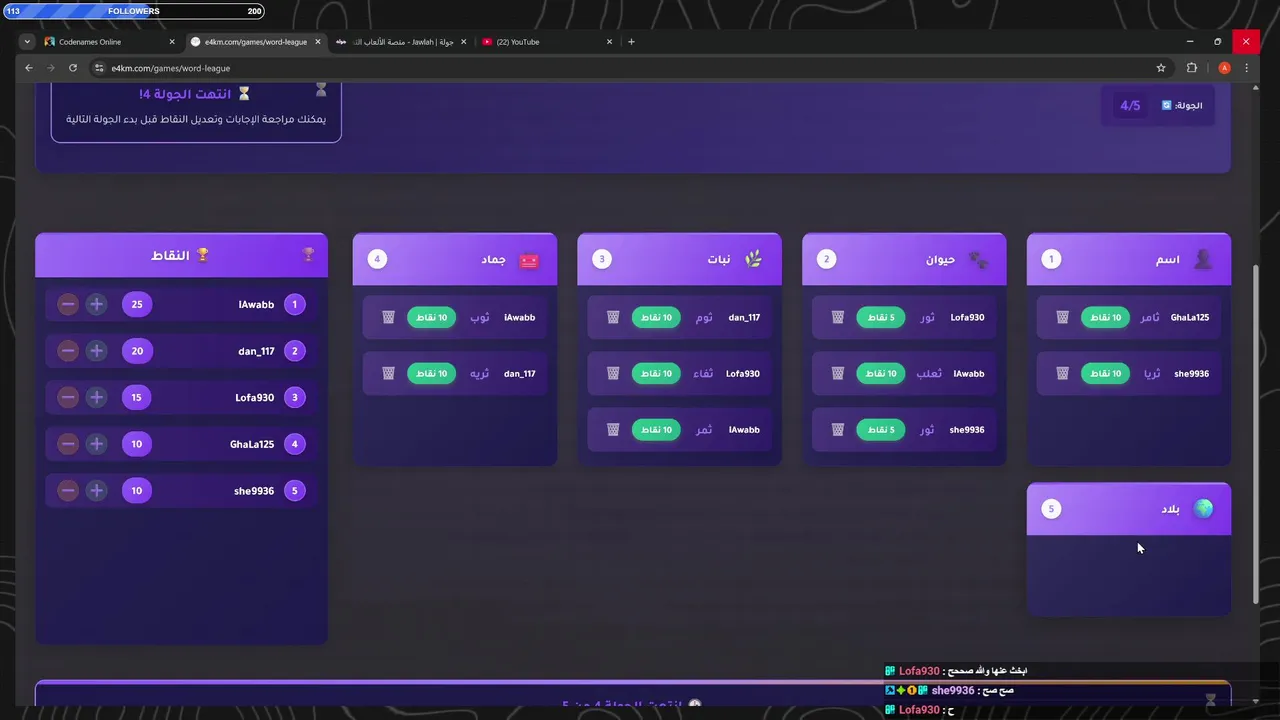Click the box icon in the جماد header
The image size is (1280, 720).
click(529, 259)
